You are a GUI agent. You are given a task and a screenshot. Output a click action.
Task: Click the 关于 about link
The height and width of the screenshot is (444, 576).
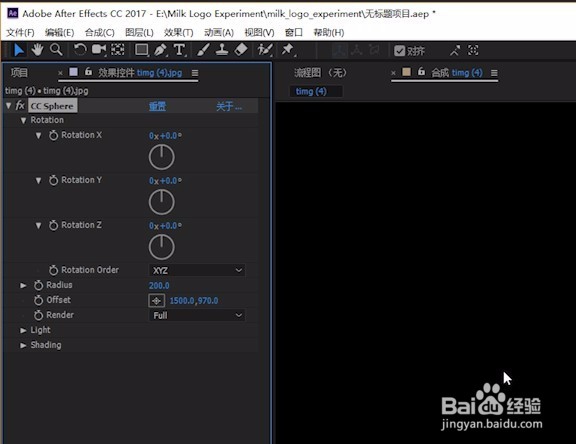tap(228, 107)
